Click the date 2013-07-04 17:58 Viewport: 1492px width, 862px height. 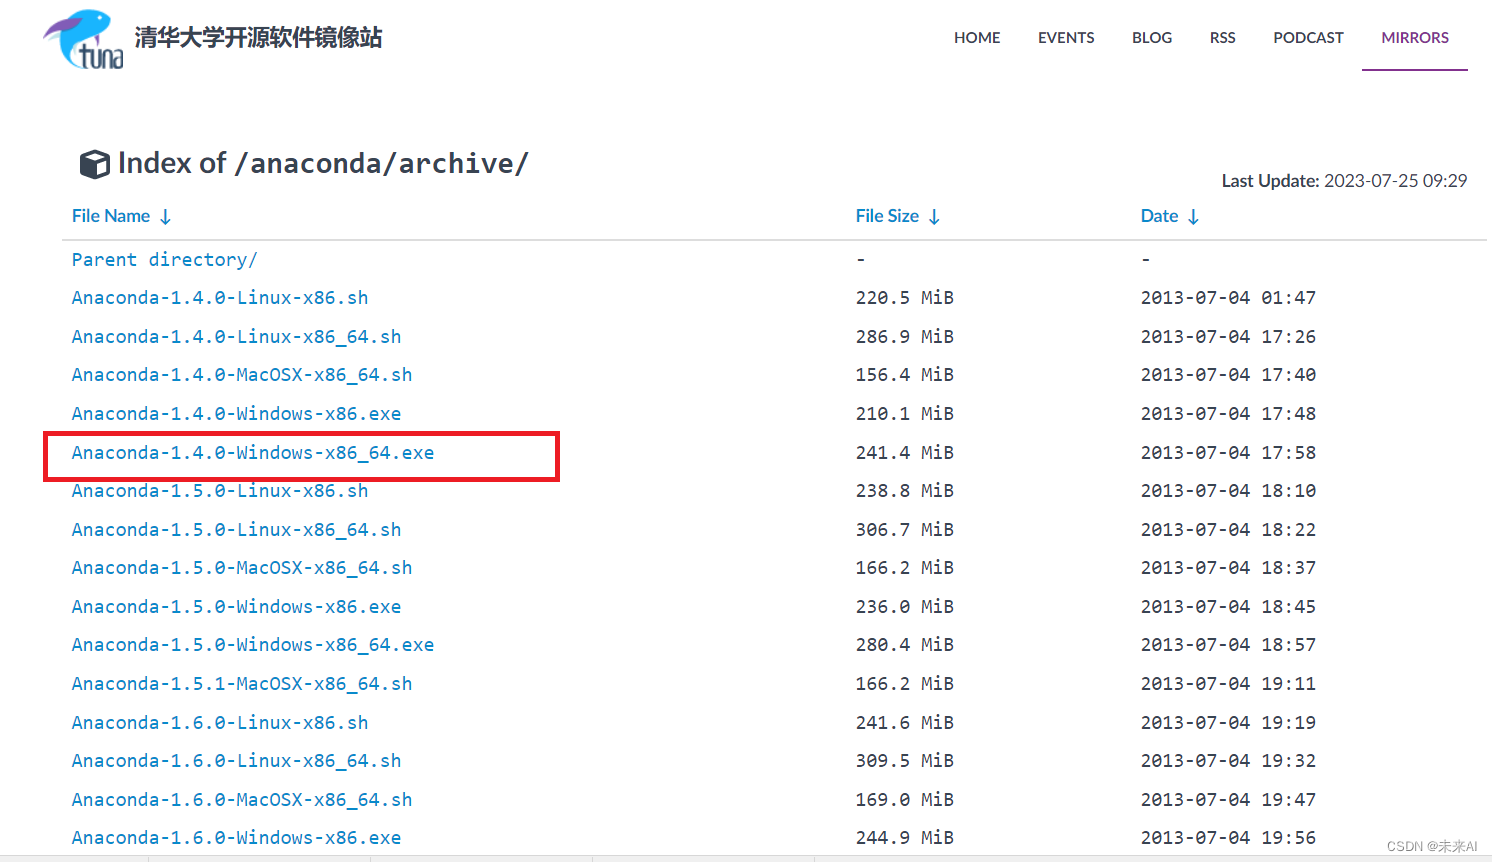[1228, 453]
